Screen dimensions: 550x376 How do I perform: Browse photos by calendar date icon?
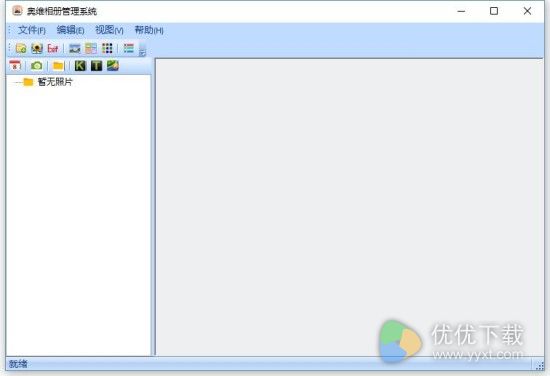pos(15,66)
